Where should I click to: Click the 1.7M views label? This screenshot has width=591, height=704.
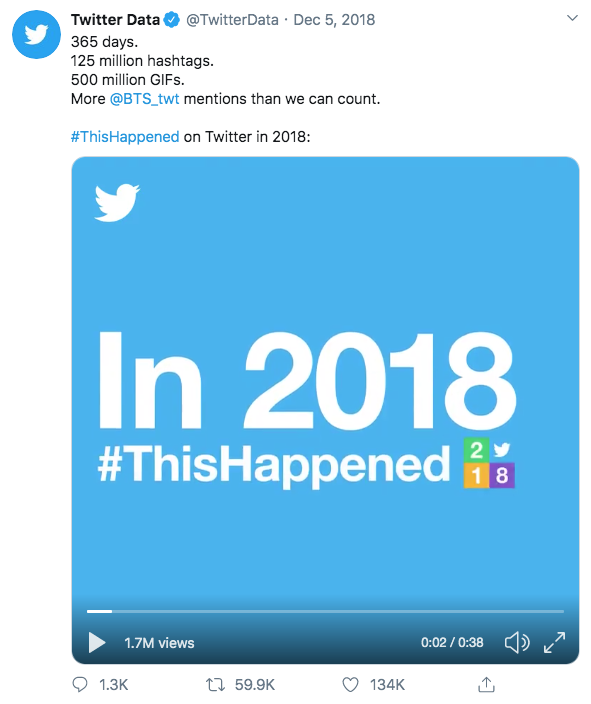tap(159, 643)
